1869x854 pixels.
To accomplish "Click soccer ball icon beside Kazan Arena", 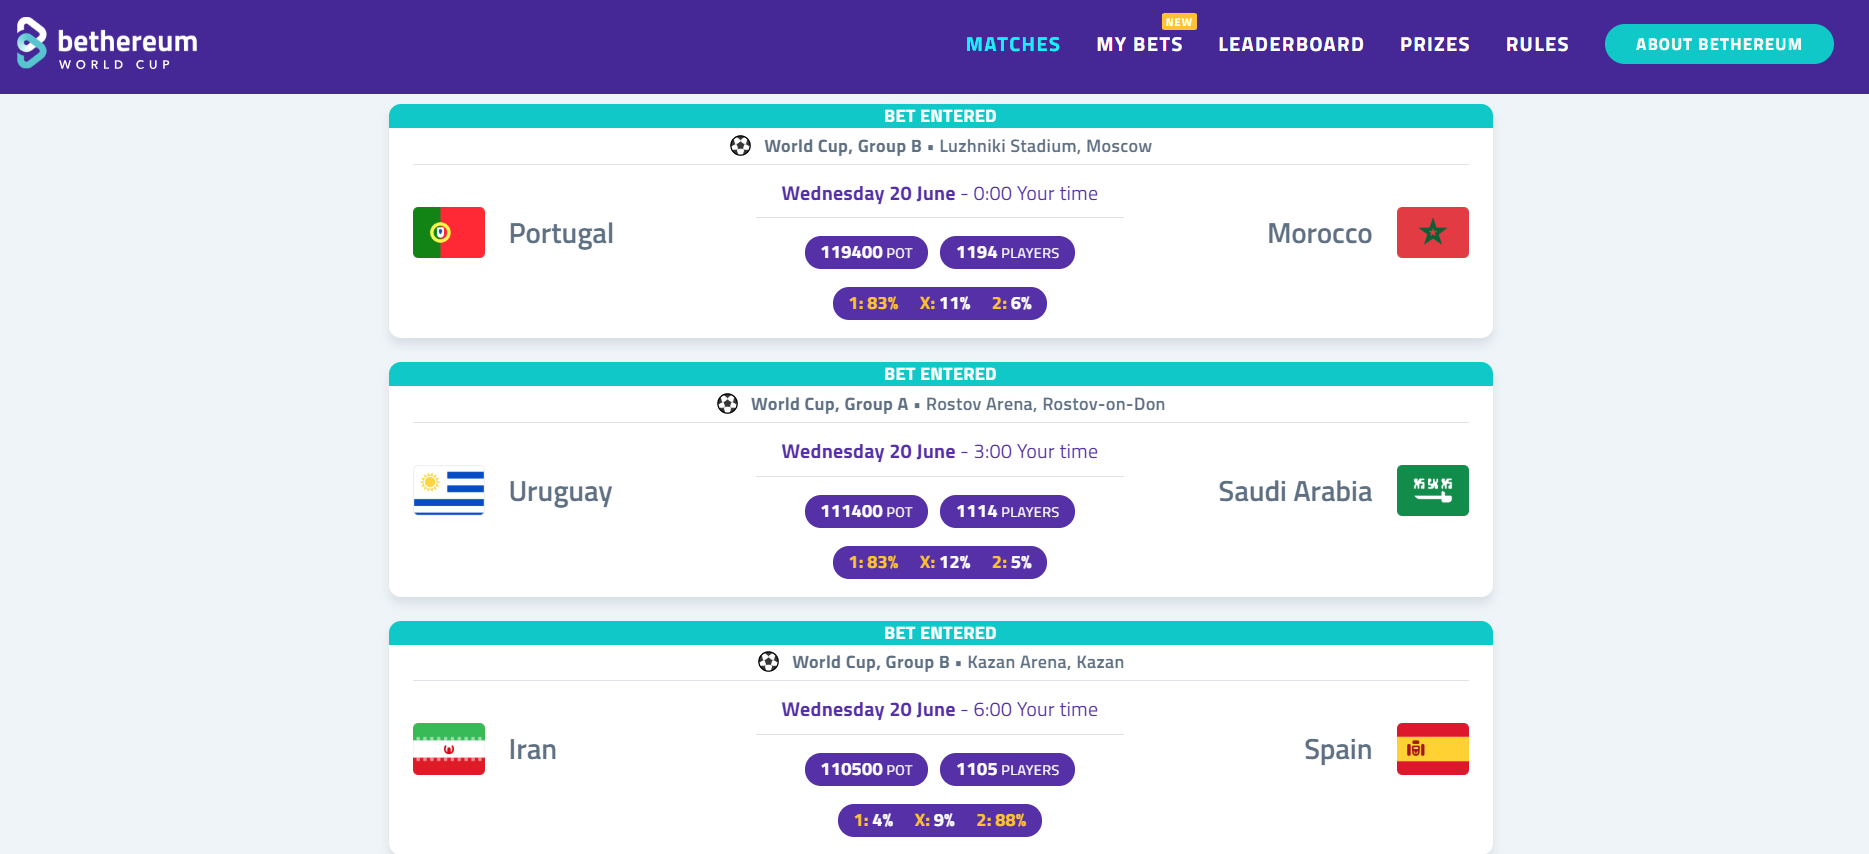I will pos(768,662).
